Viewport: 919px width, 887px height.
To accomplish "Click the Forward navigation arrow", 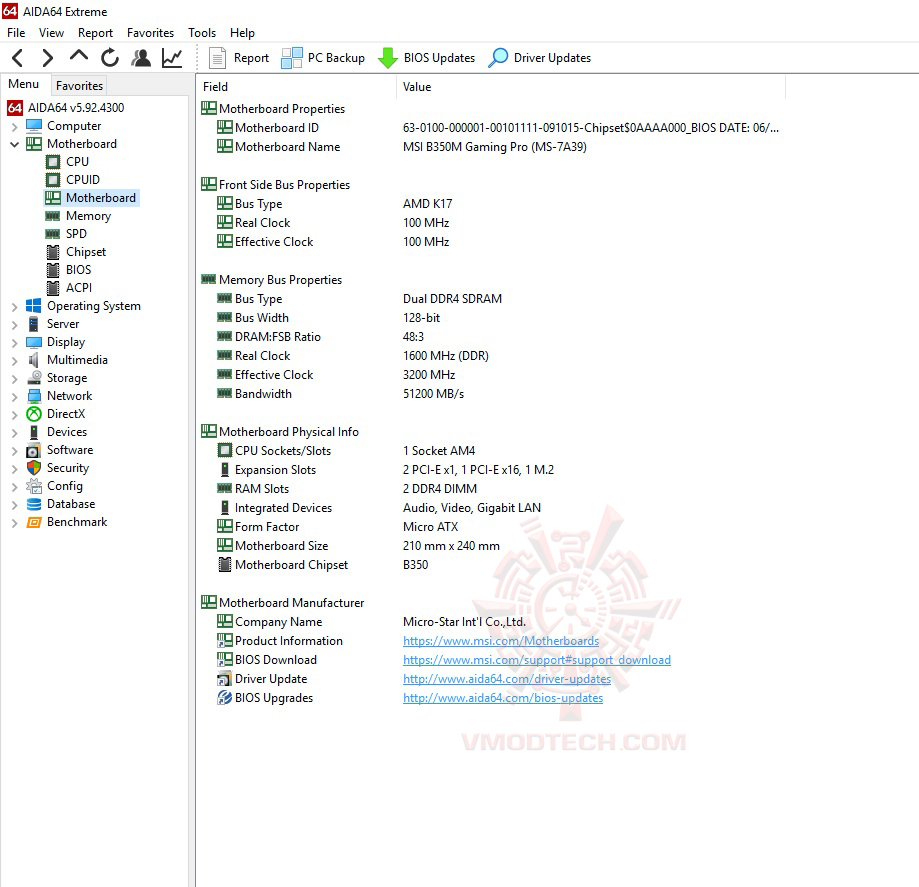I will (x=48, y=57).
